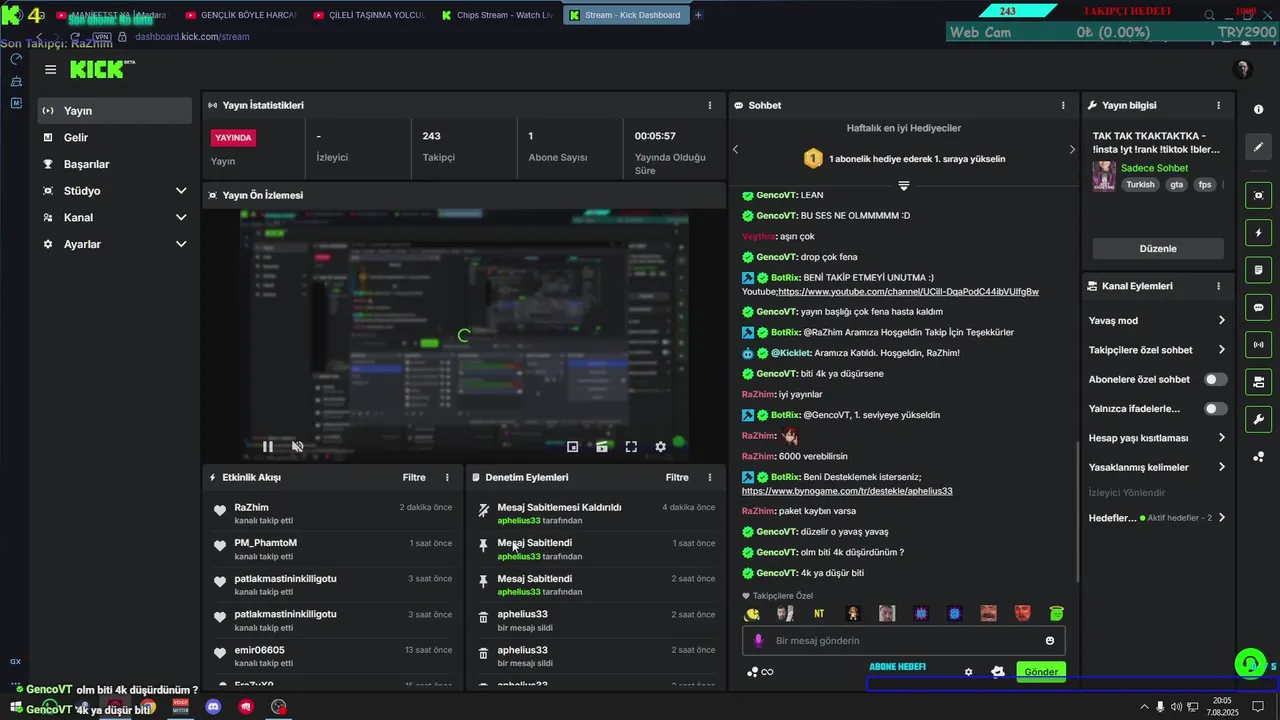The image size is (1280, 720).
Task: Toggle Abonelere özel sohbet switch
Action: point(1215,380)
